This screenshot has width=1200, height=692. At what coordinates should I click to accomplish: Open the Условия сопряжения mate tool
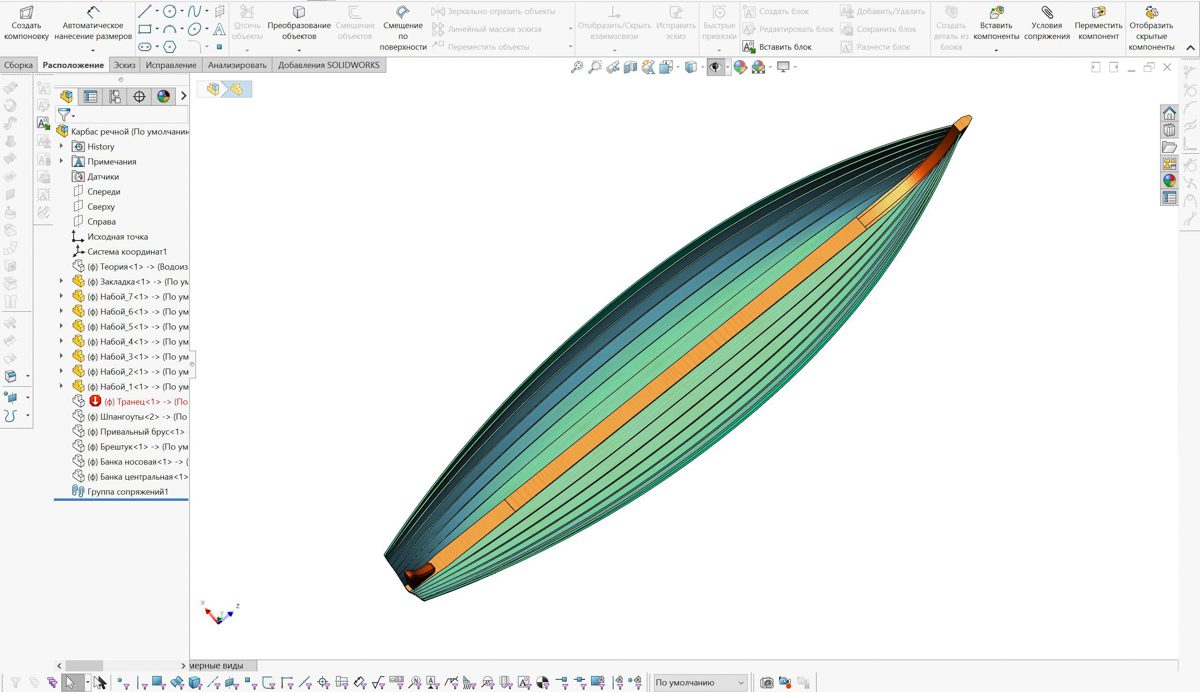1046,24
